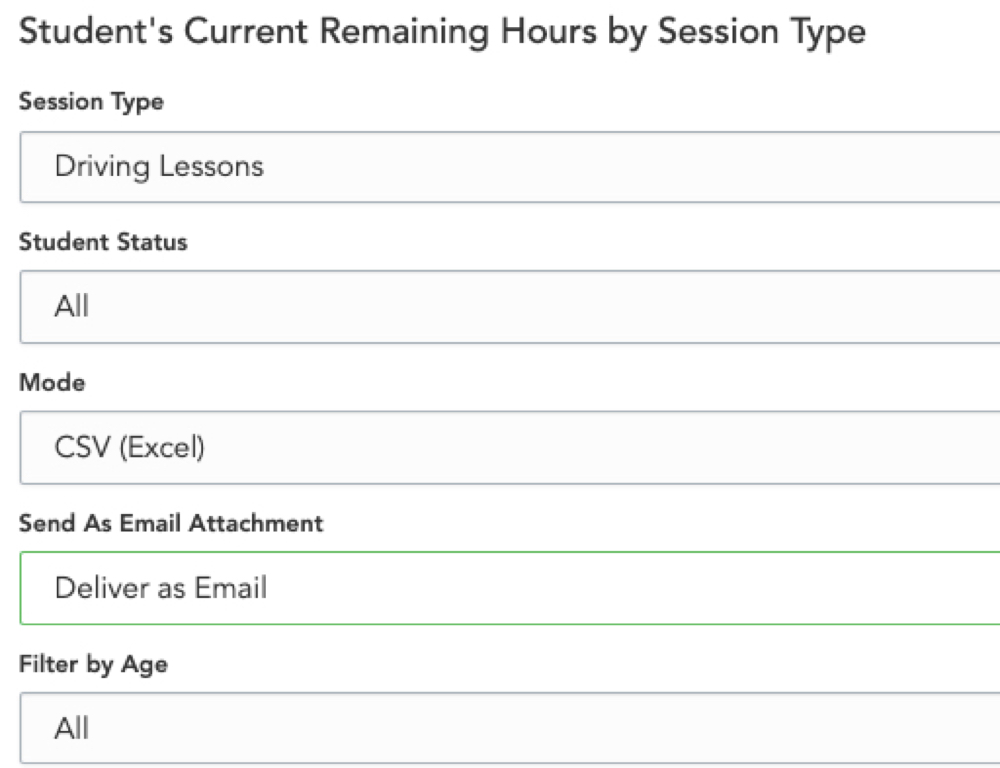Focus the green-outlined Deliver as Email box
This screenshot has width=1000, height=768.
coord(510,588)
